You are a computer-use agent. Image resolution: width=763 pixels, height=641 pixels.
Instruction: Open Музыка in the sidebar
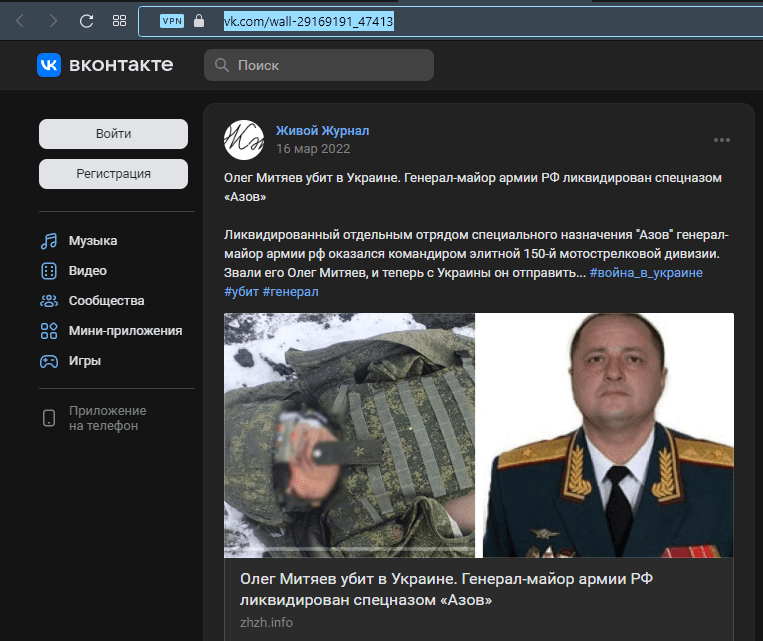[x=93, y=241]
